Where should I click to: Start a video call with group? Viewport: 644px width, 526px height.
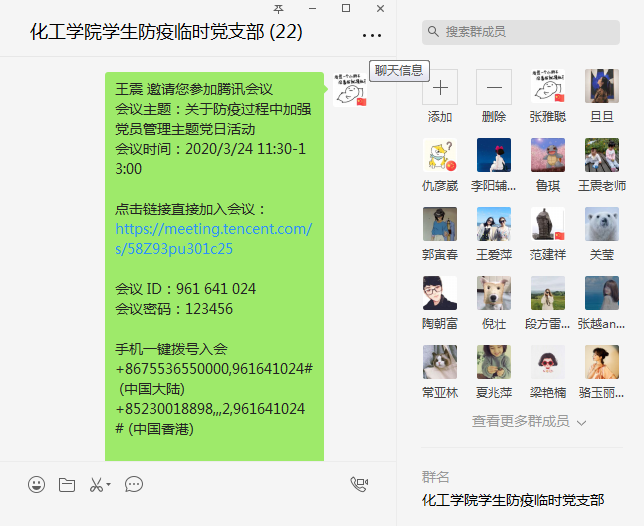coord(359,485)
